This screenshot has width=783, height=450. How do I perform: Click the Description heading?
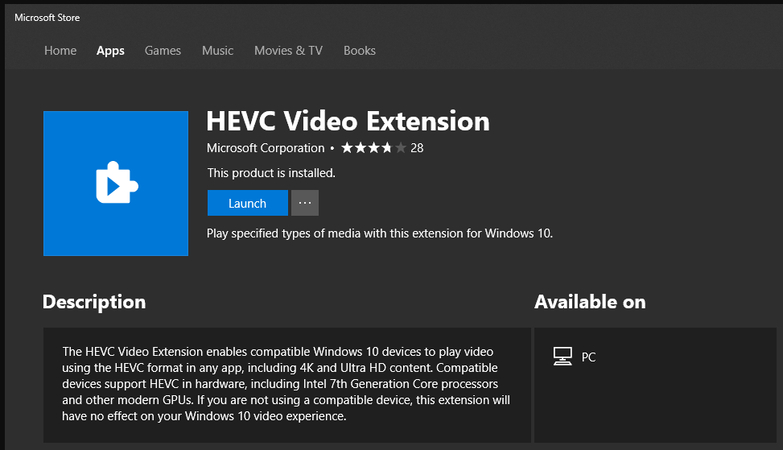click(x=94, y=302)
